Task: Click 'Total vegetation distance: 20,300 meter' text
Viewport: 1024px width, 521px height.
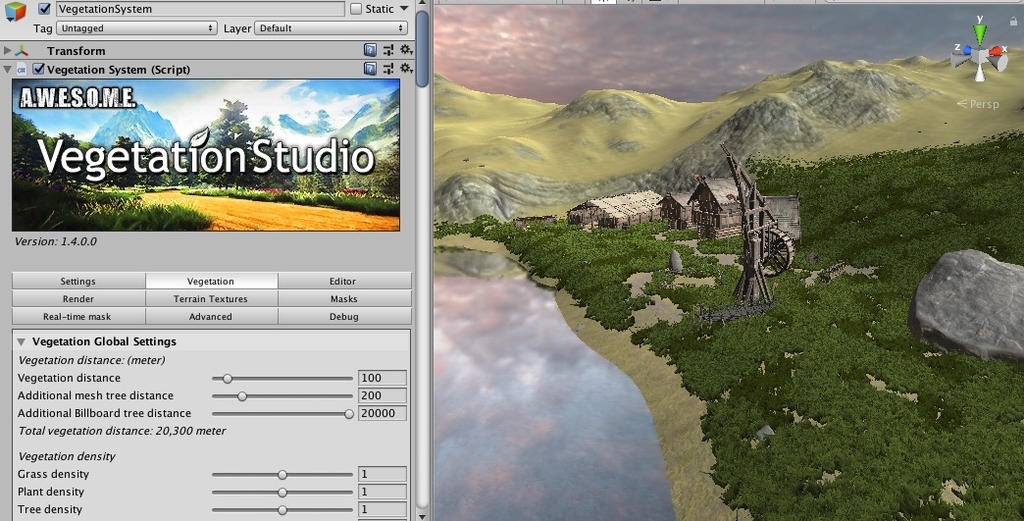Action: pos(122,431)
